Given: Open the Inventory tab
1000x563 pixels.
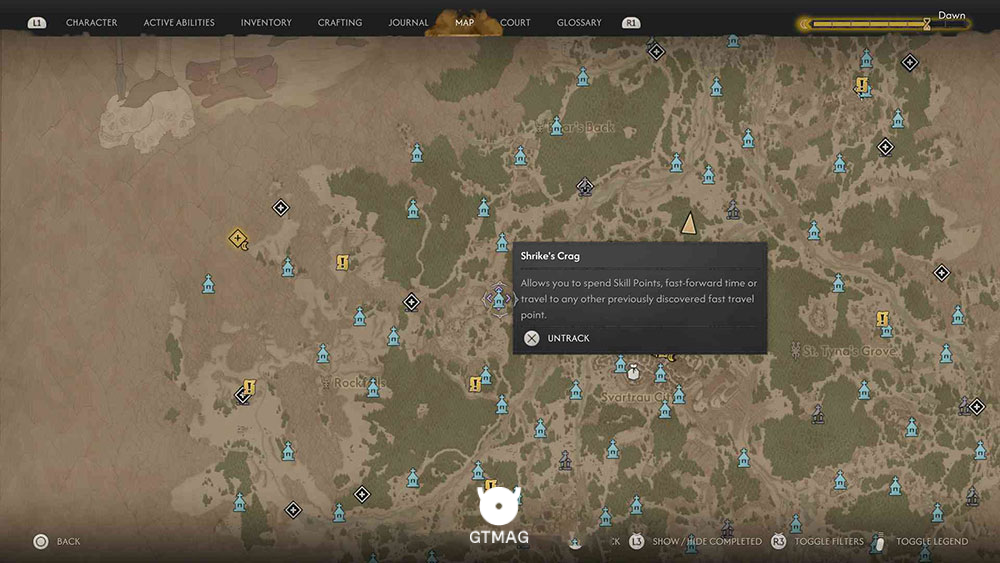Looking at the screenshot, I should pos(266,22).
